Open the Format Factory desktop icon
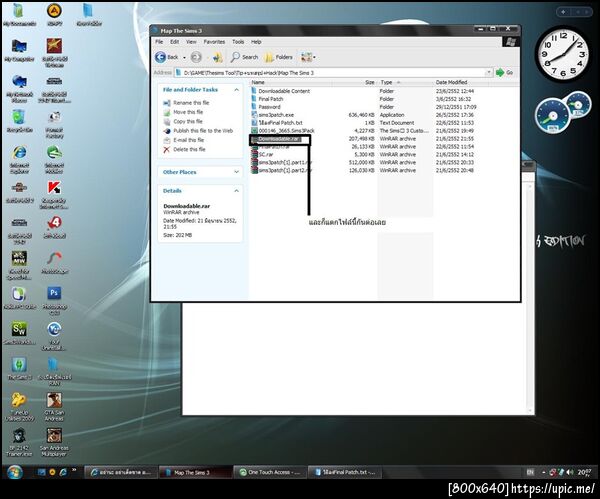 (54, 124)
